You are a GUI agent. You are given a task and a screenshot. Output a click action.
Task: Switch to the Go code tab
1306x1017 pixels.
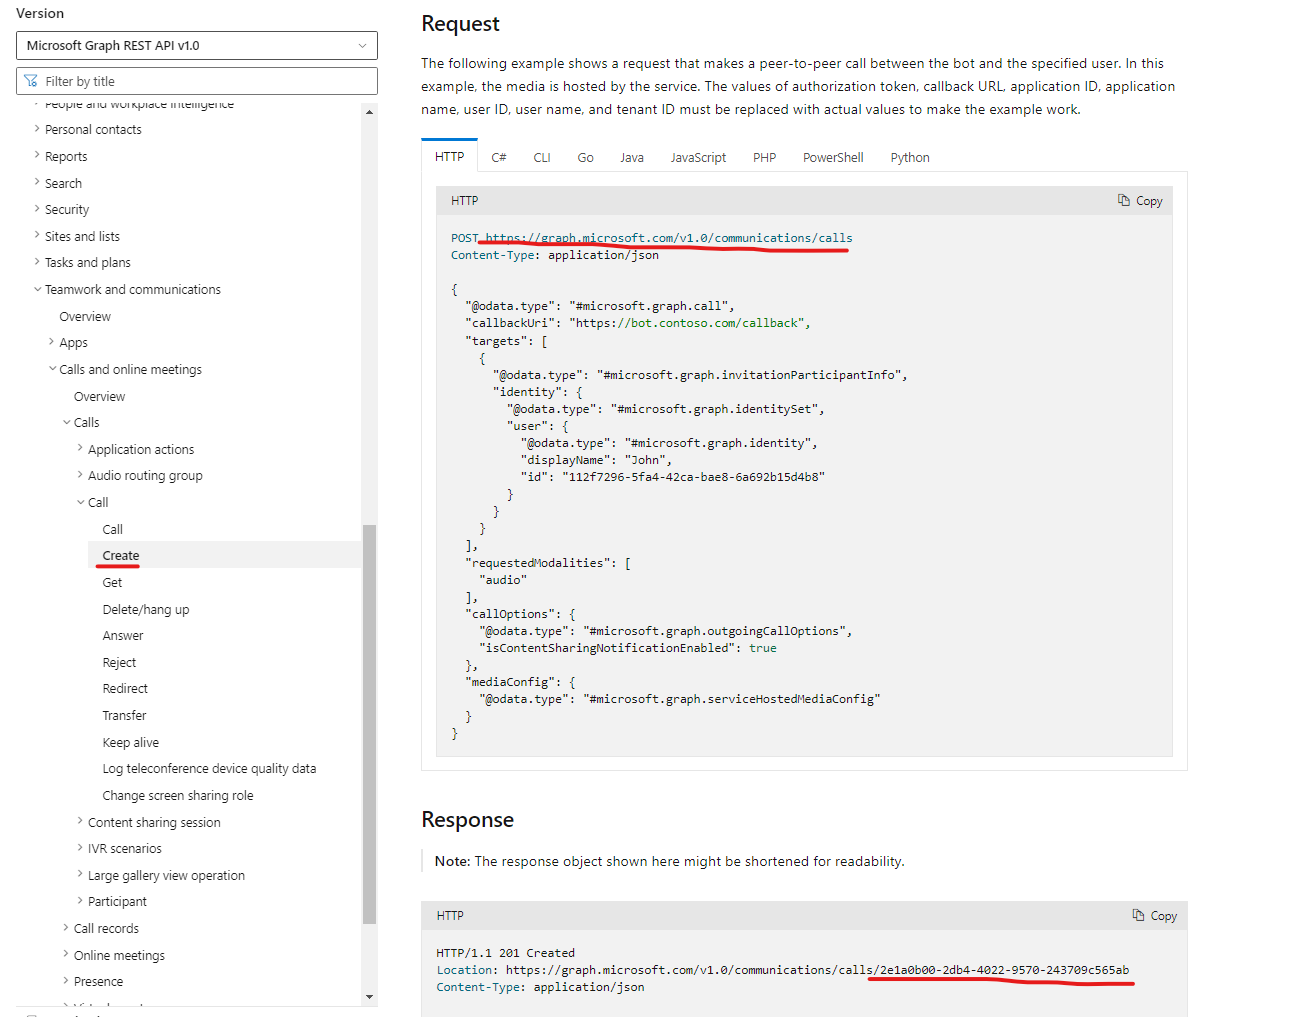(x=586, y=158)
